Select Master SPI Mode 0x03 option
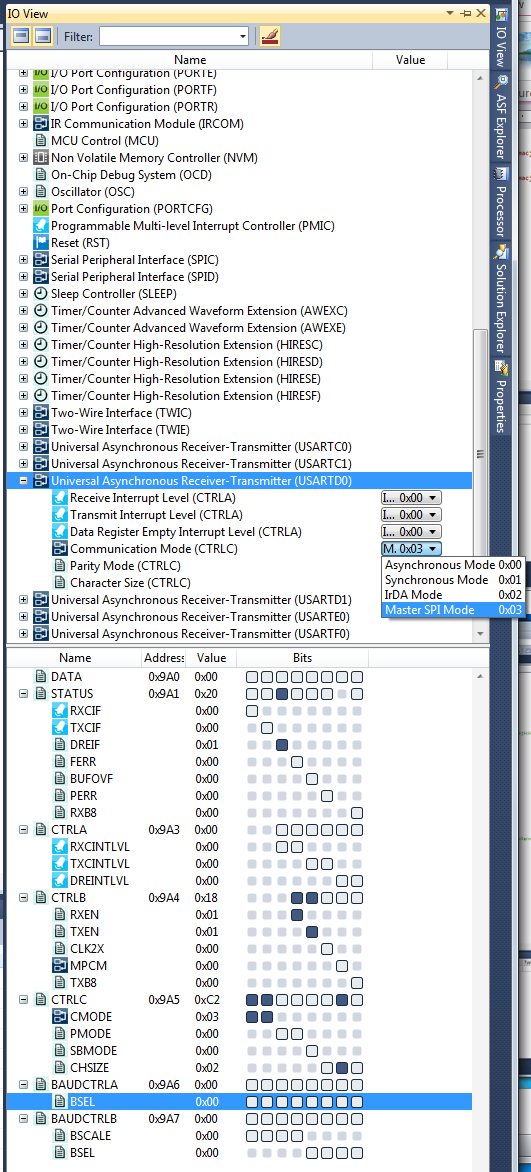Viewport: 531px width, 1172px height. [453, 610]
